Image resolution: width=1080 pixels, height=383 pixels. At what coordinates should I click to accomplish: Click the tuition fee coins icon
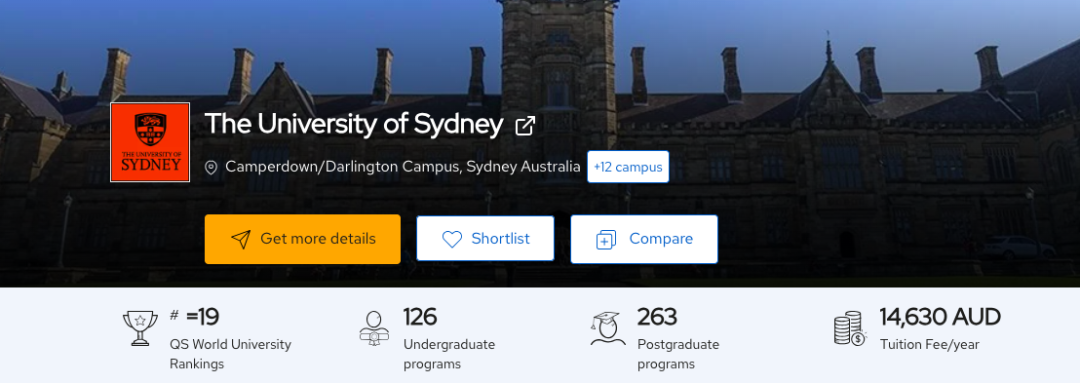pyautogui.click(x=849, y=329)
